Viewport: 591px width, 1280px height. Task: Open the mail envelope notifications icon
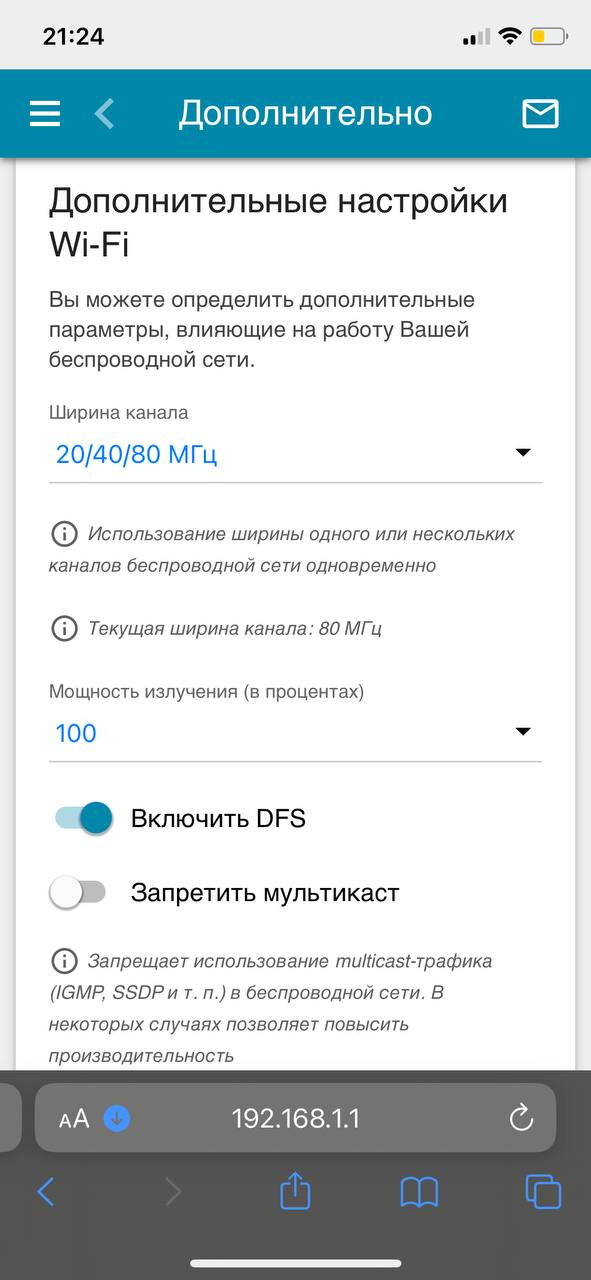[x=540, y=114]
